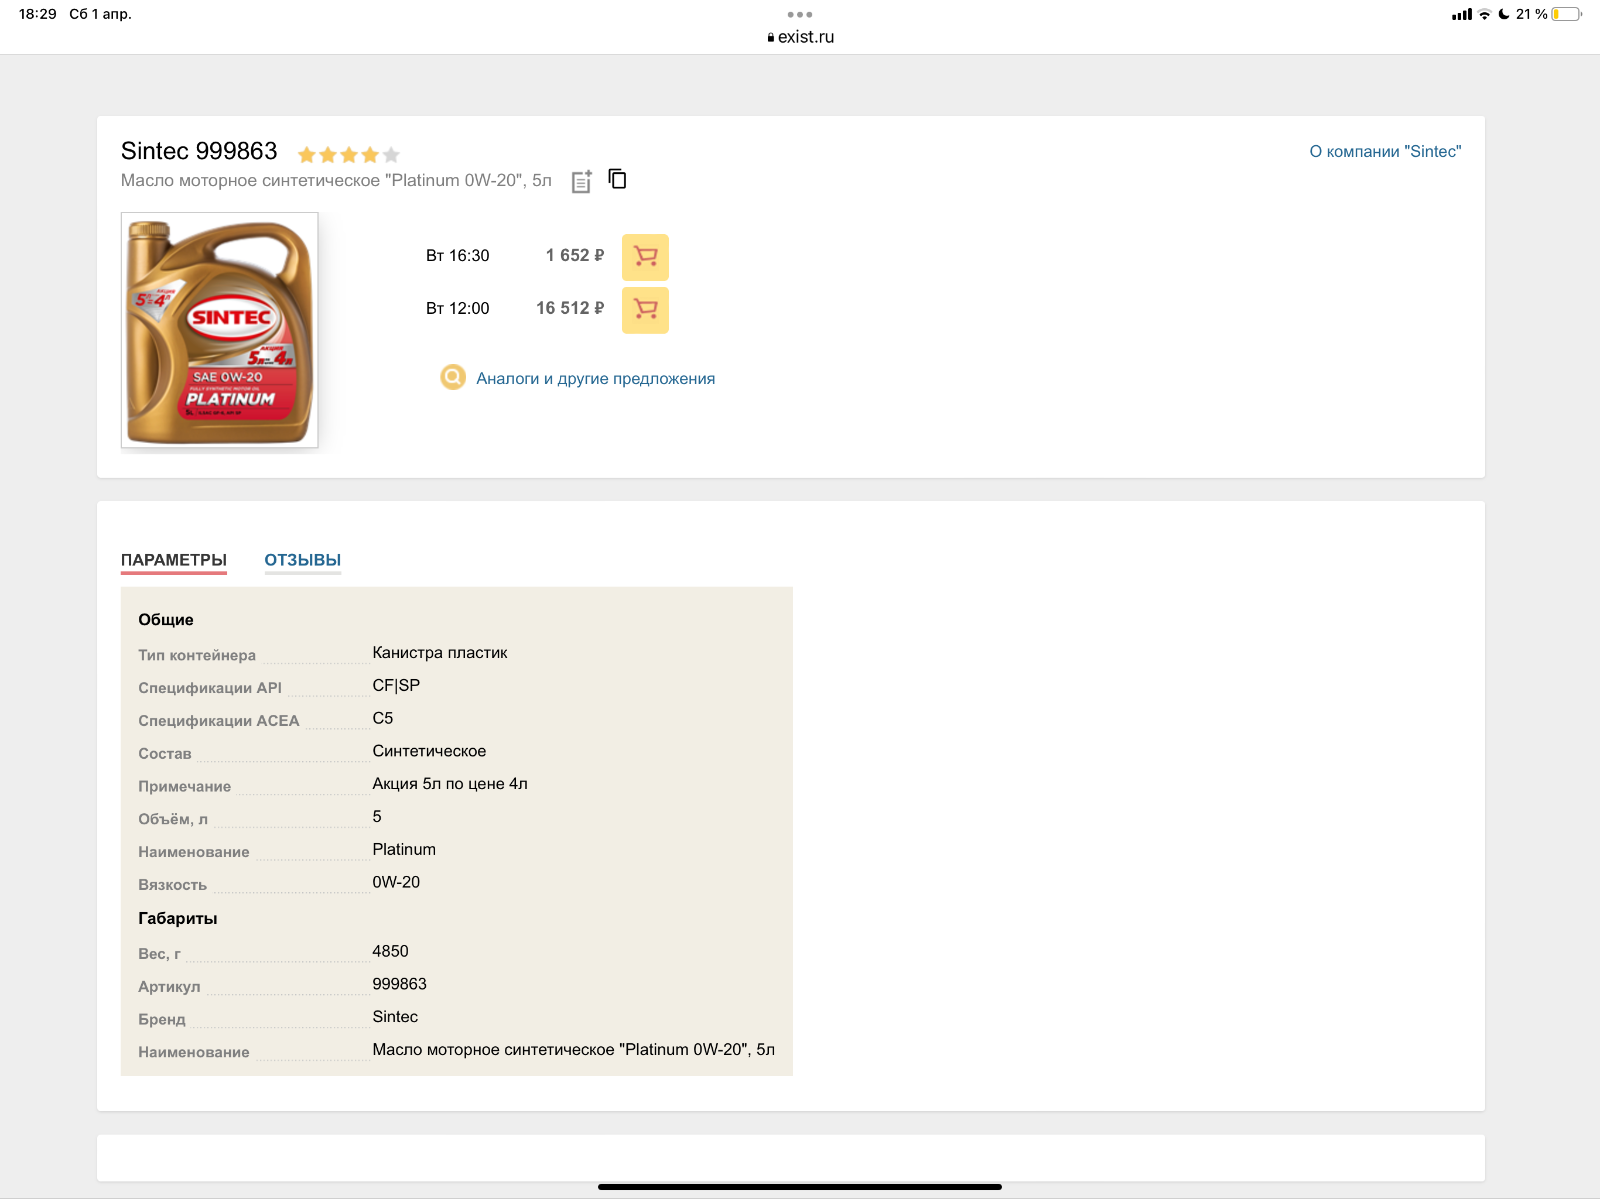Tap the 18:29 clock in status bar
This screenshot has height=1199, width=1600.
click(x=38, y=14)
